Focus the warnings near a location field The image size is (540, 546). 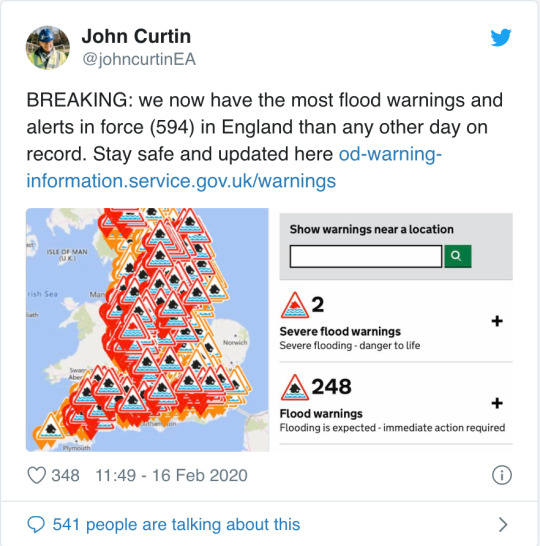click(366, 256)
